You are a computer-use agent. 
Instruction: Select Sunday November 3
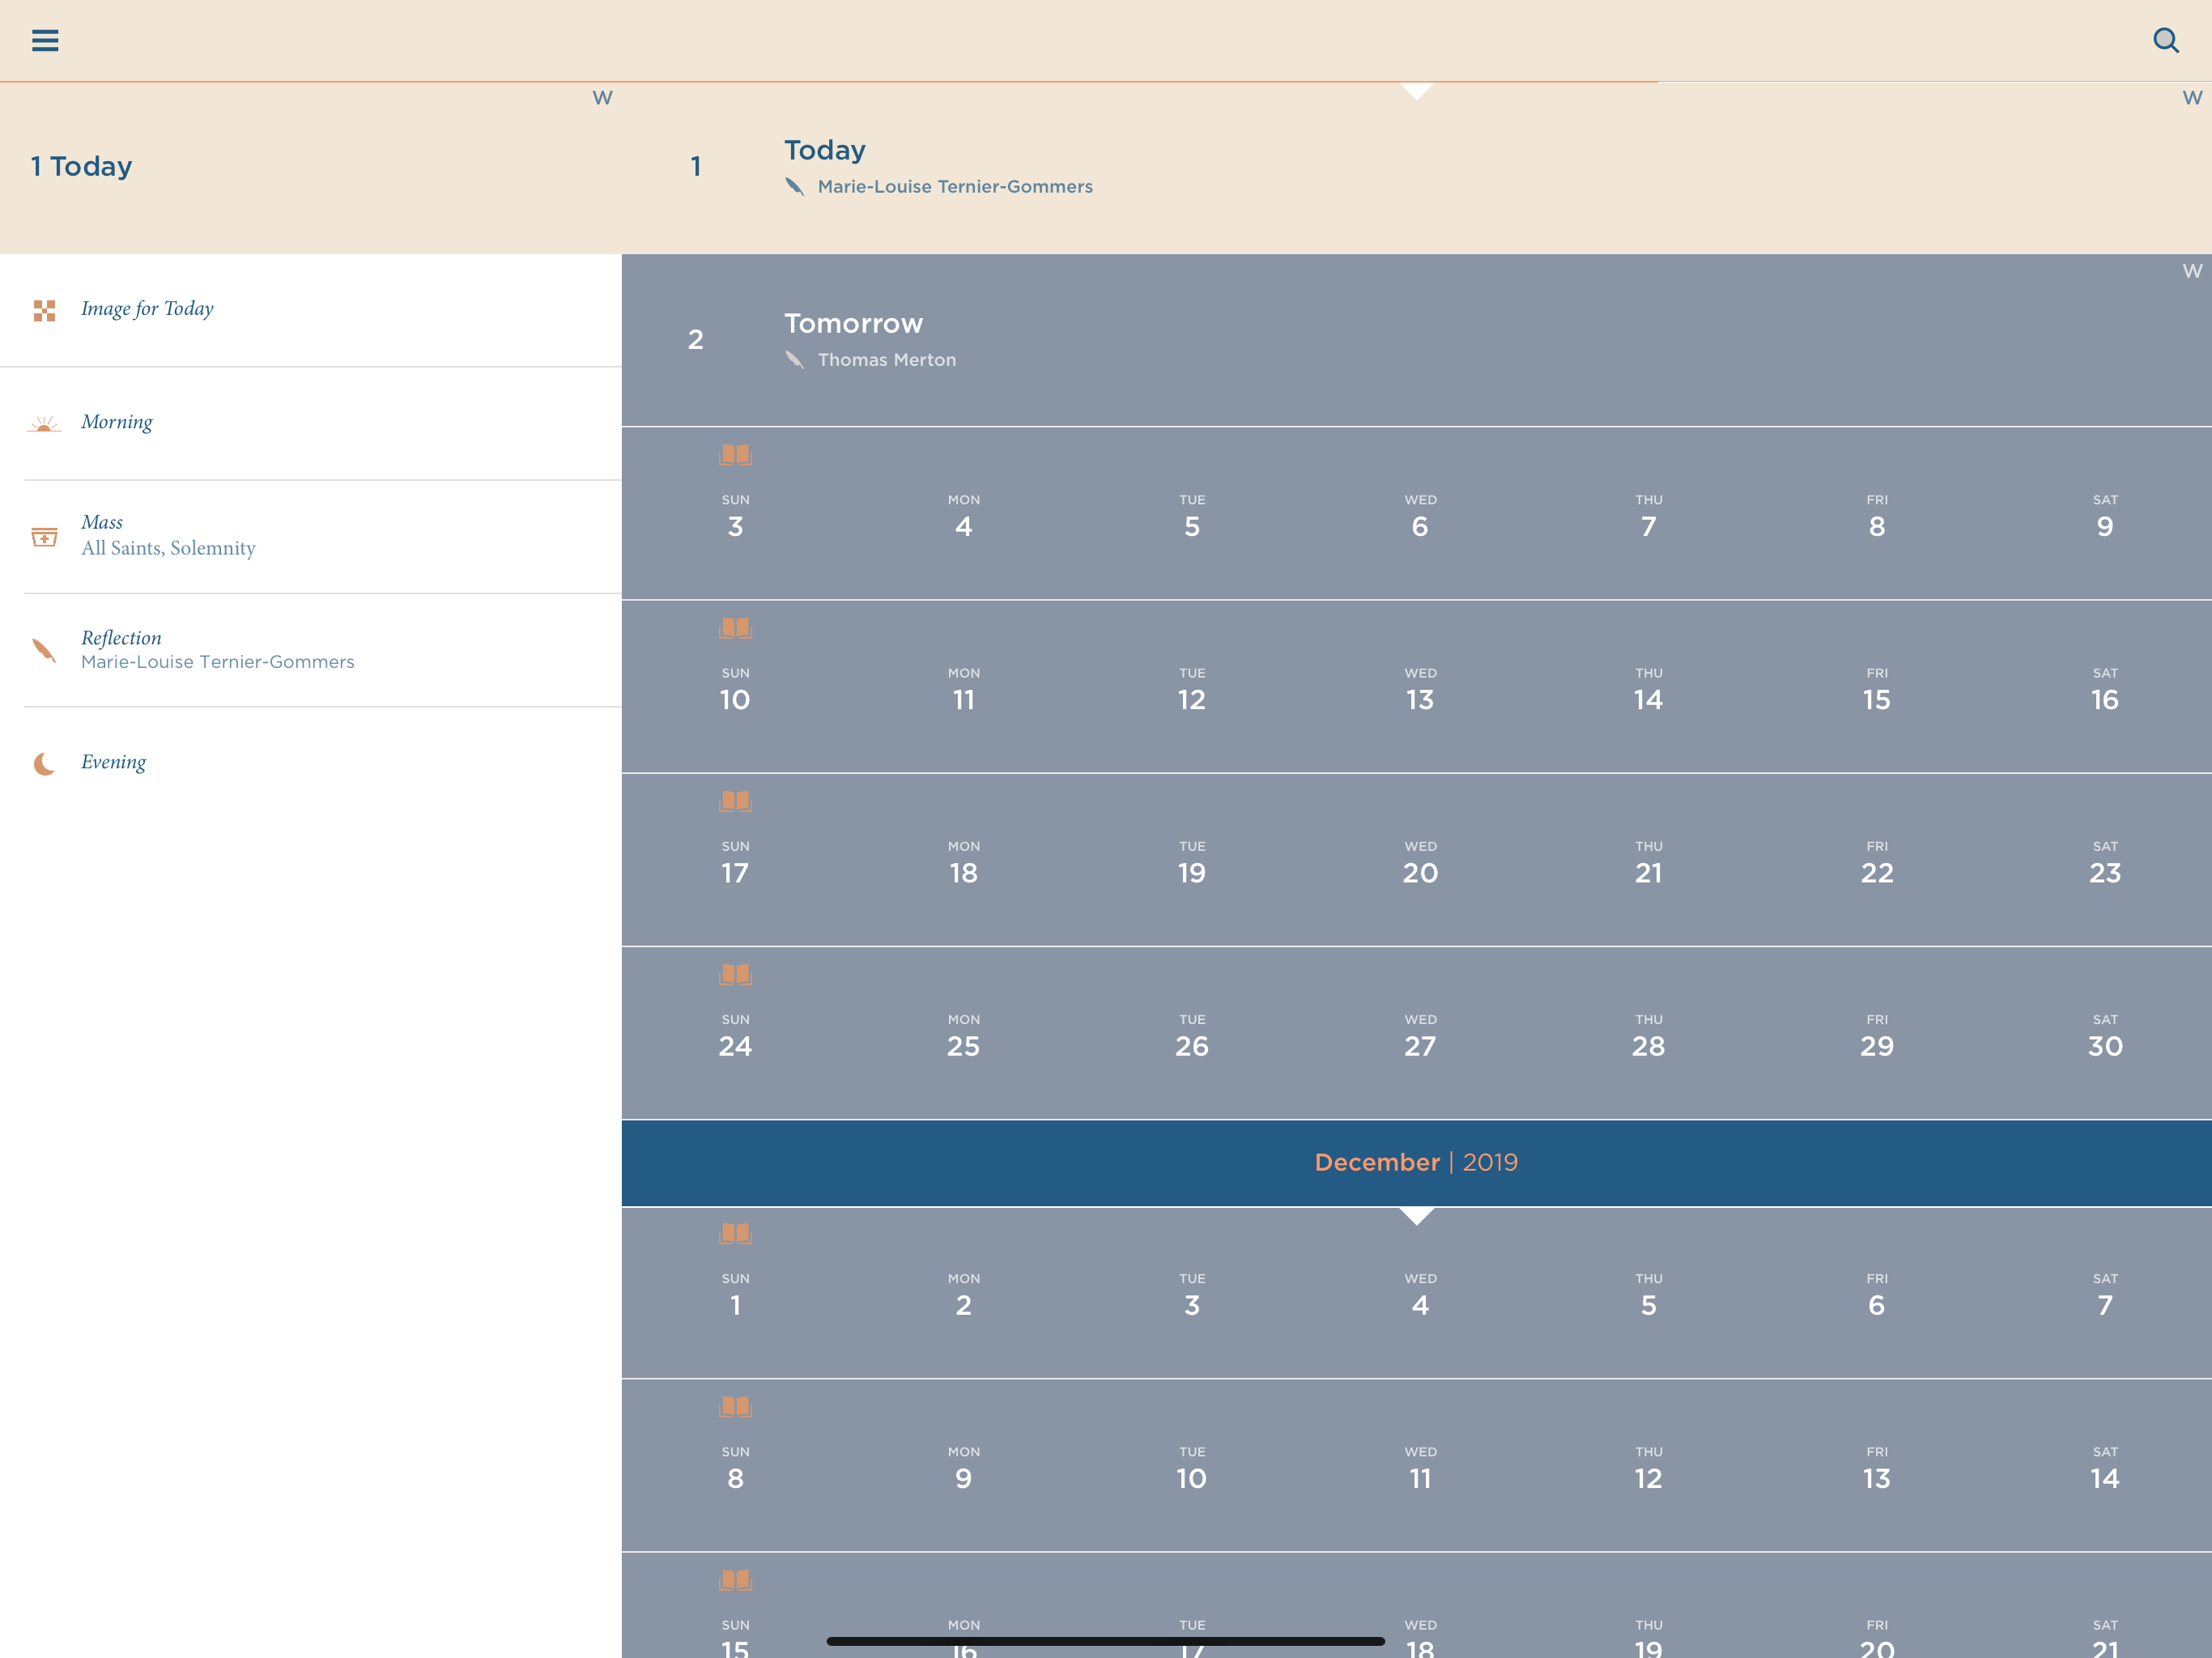[x=735, y=516]
